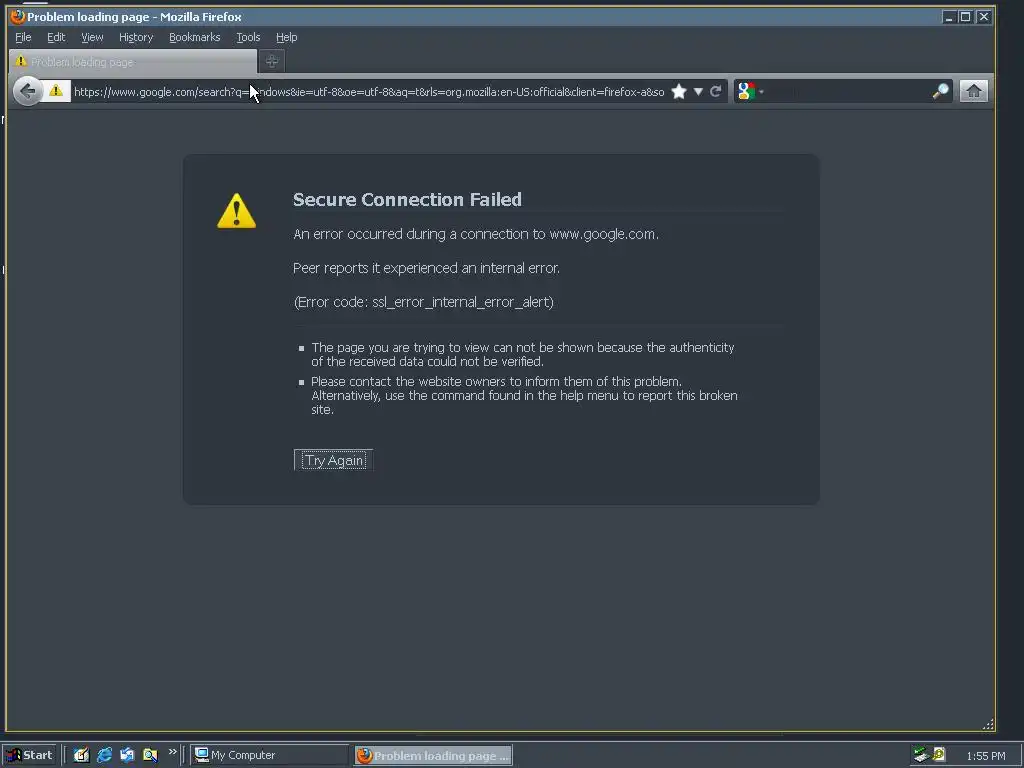Click the Firefox Problem loading page taskbar button
This screenshot has width=1024, height=768.
click(x=434, y=756)
